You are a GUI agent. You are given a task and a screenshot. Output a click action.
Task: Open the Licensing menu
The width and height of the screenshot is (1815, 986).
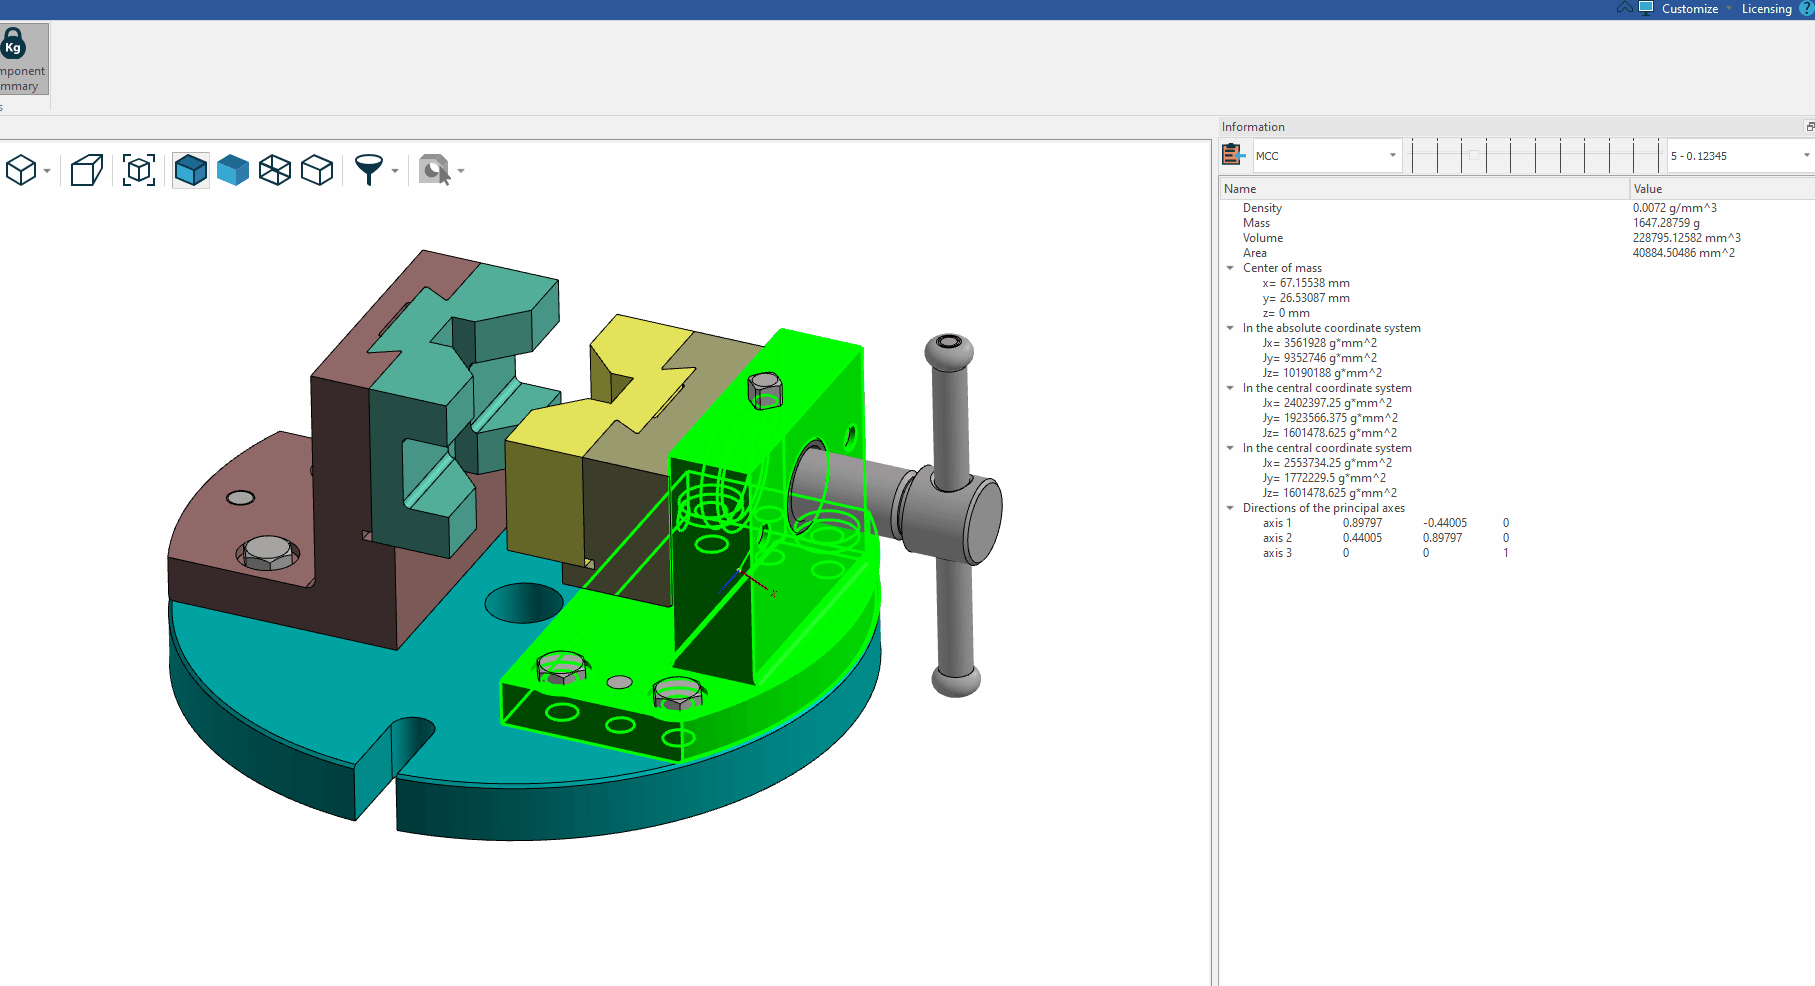click(x=1766, y=9)
